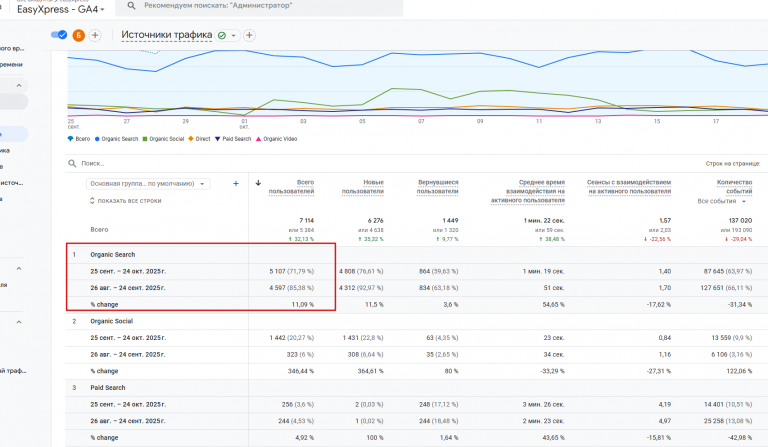Click the sort arrow by Всего пользователей

pyautogui.click(x=258, y=183)
